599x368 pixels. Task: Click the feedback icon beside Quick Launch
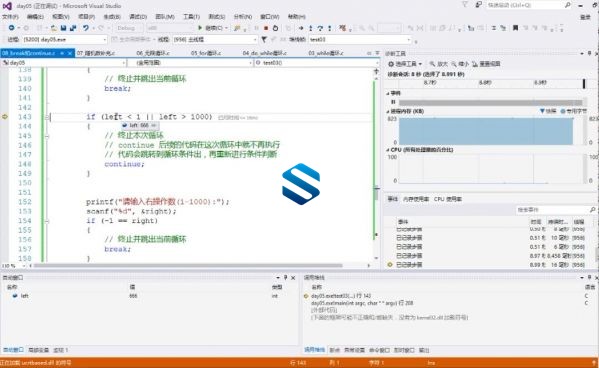pos(478,5)
